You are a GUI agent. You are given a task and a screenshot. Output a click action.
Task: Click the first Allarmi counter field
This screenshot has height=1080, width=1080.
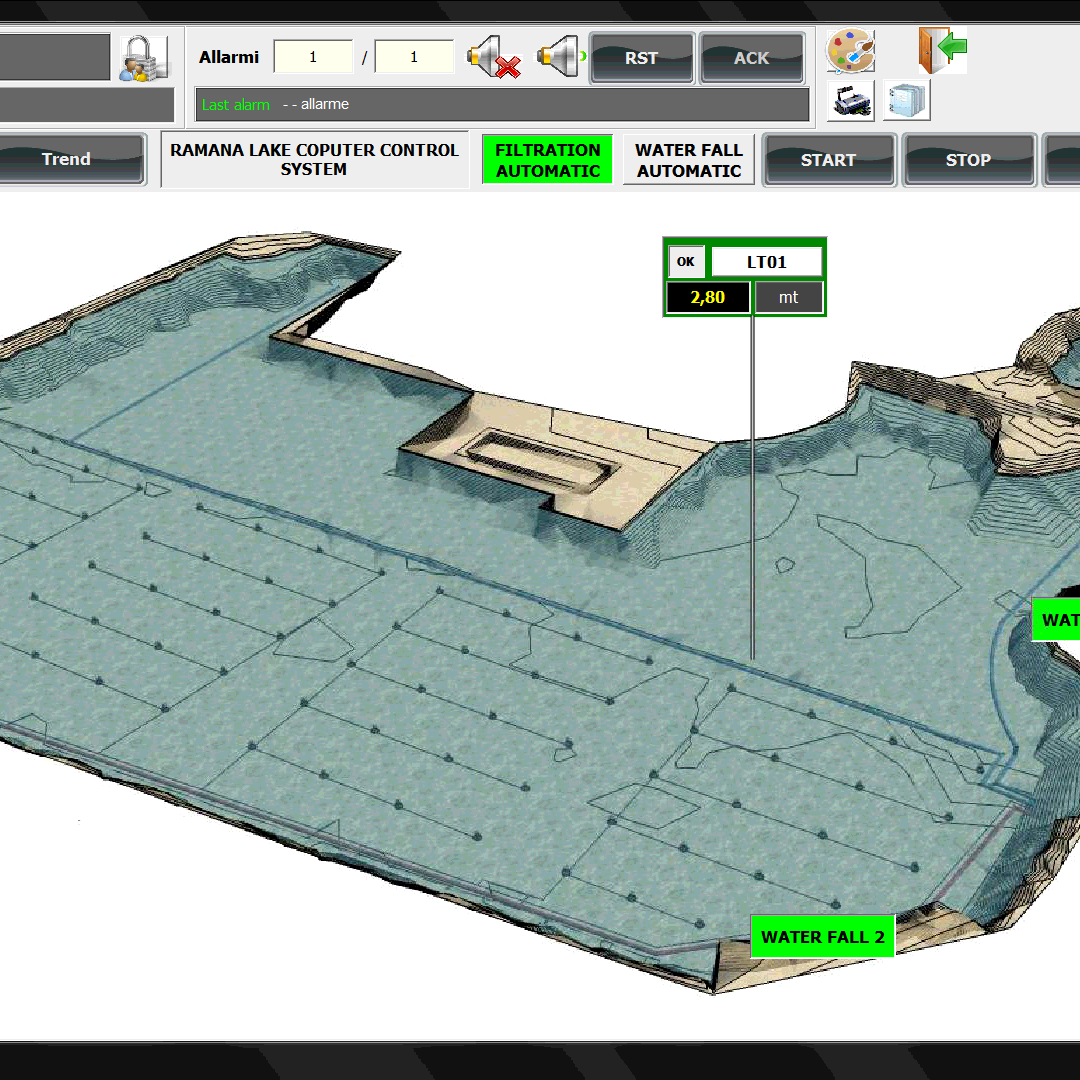point(313,57)
